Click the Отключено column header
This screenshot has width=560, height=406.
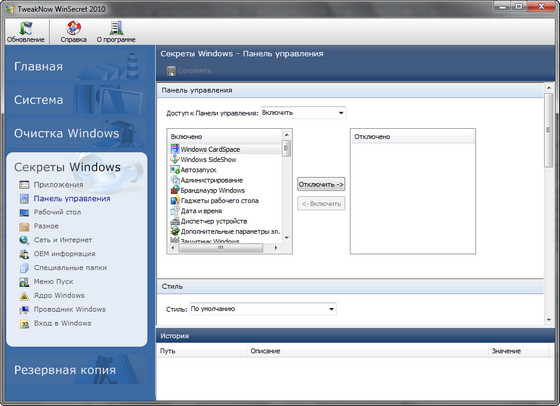pos(413,136)
